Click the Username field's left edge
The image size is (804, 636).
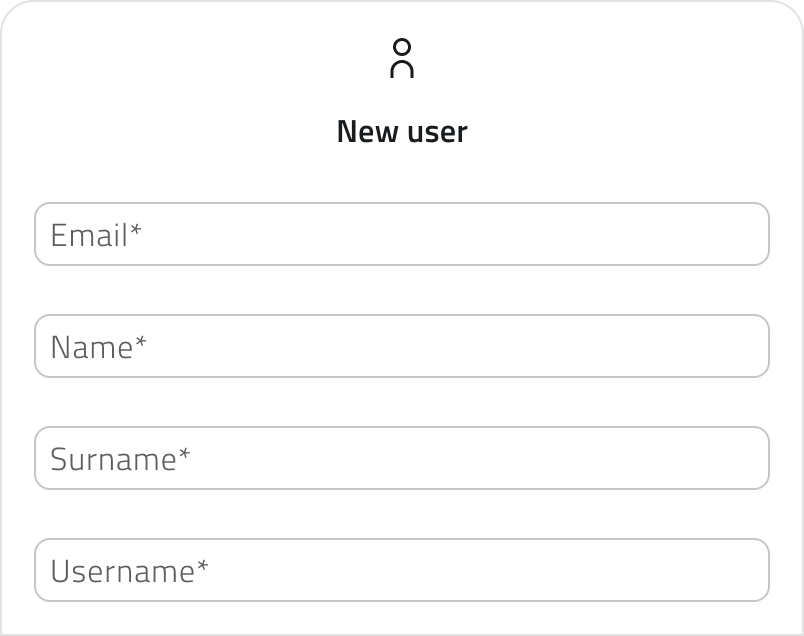[36, 570]
